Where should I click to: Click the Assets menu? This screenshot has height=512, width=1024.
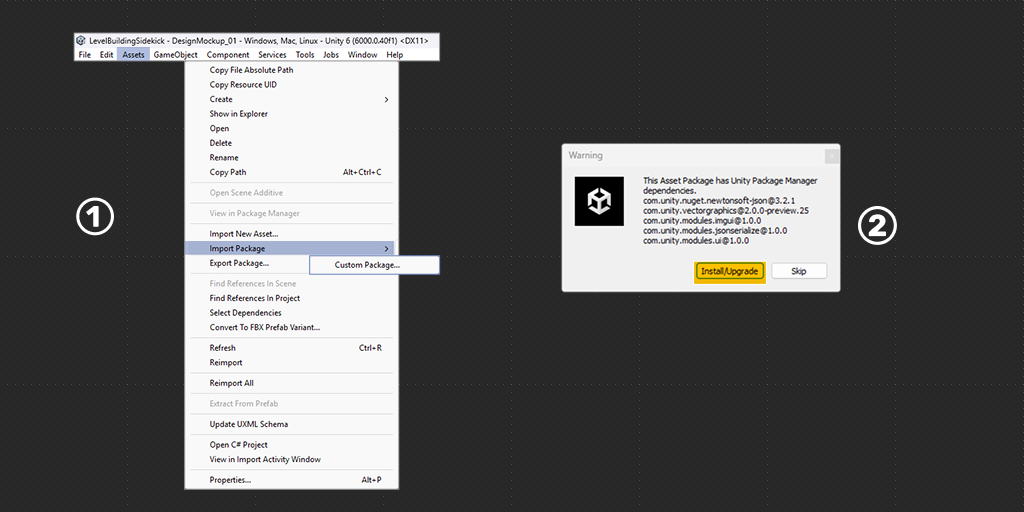point(133,55)
